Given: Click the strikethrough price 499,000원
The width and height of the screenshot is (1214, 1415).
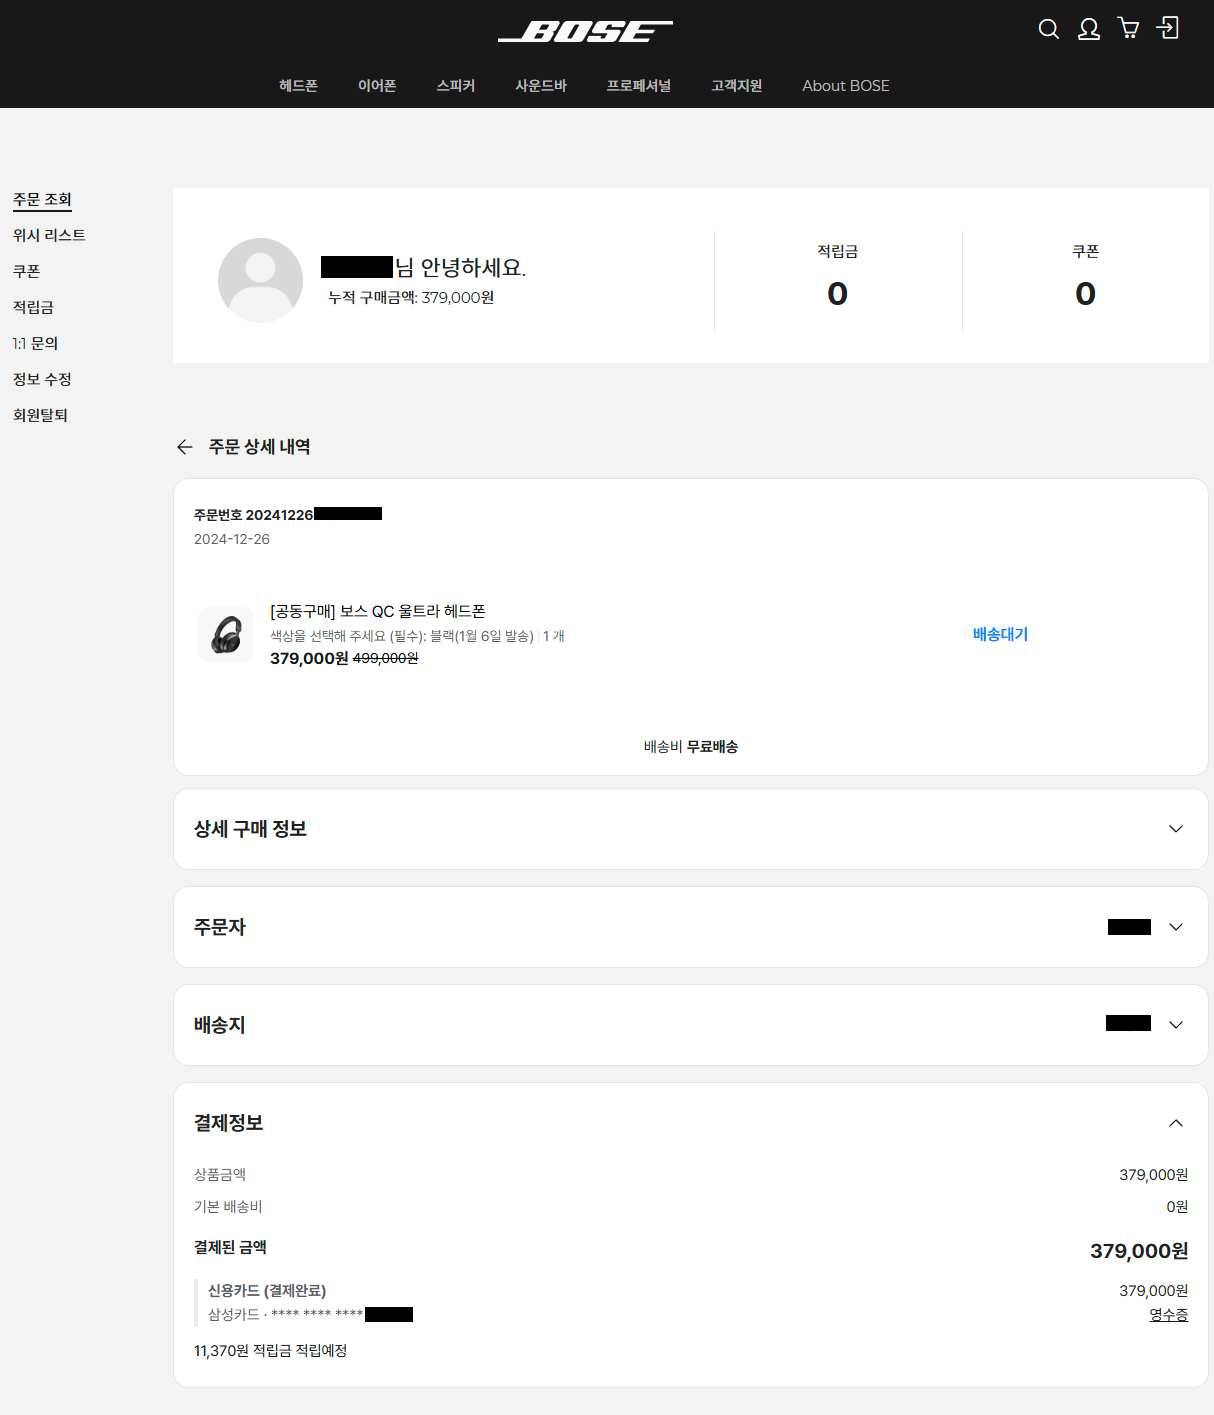Looking at the screenshot, I should pyautogui.click(x=386, y=658).
